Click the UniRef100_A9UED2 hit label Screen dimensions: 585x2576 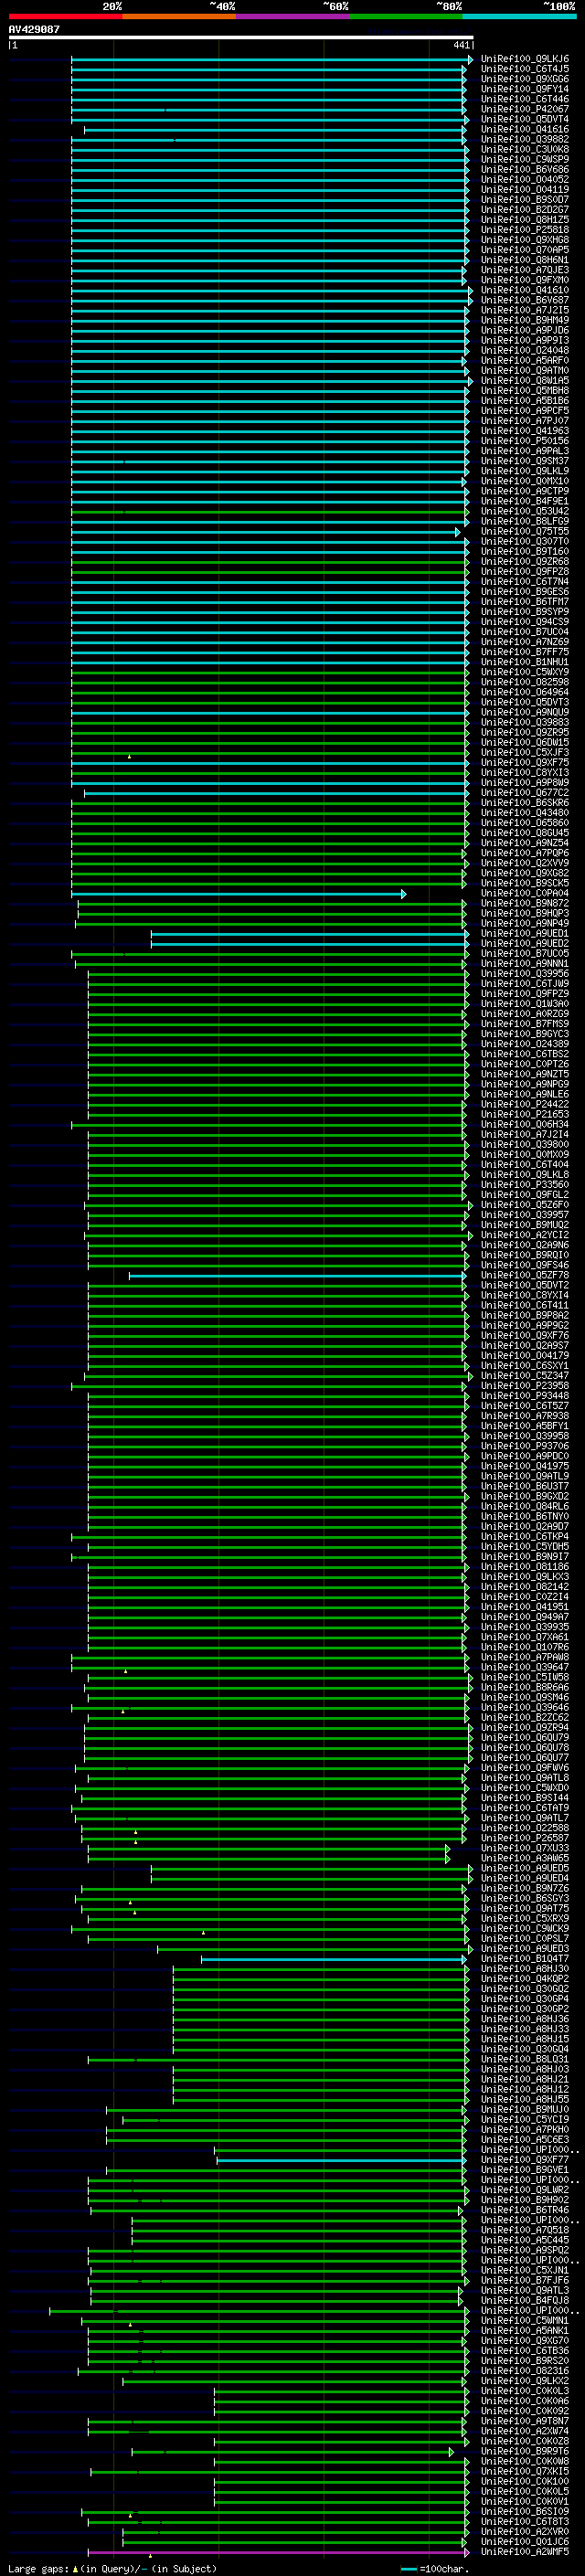pyautogui.click(x=525, y=943)
